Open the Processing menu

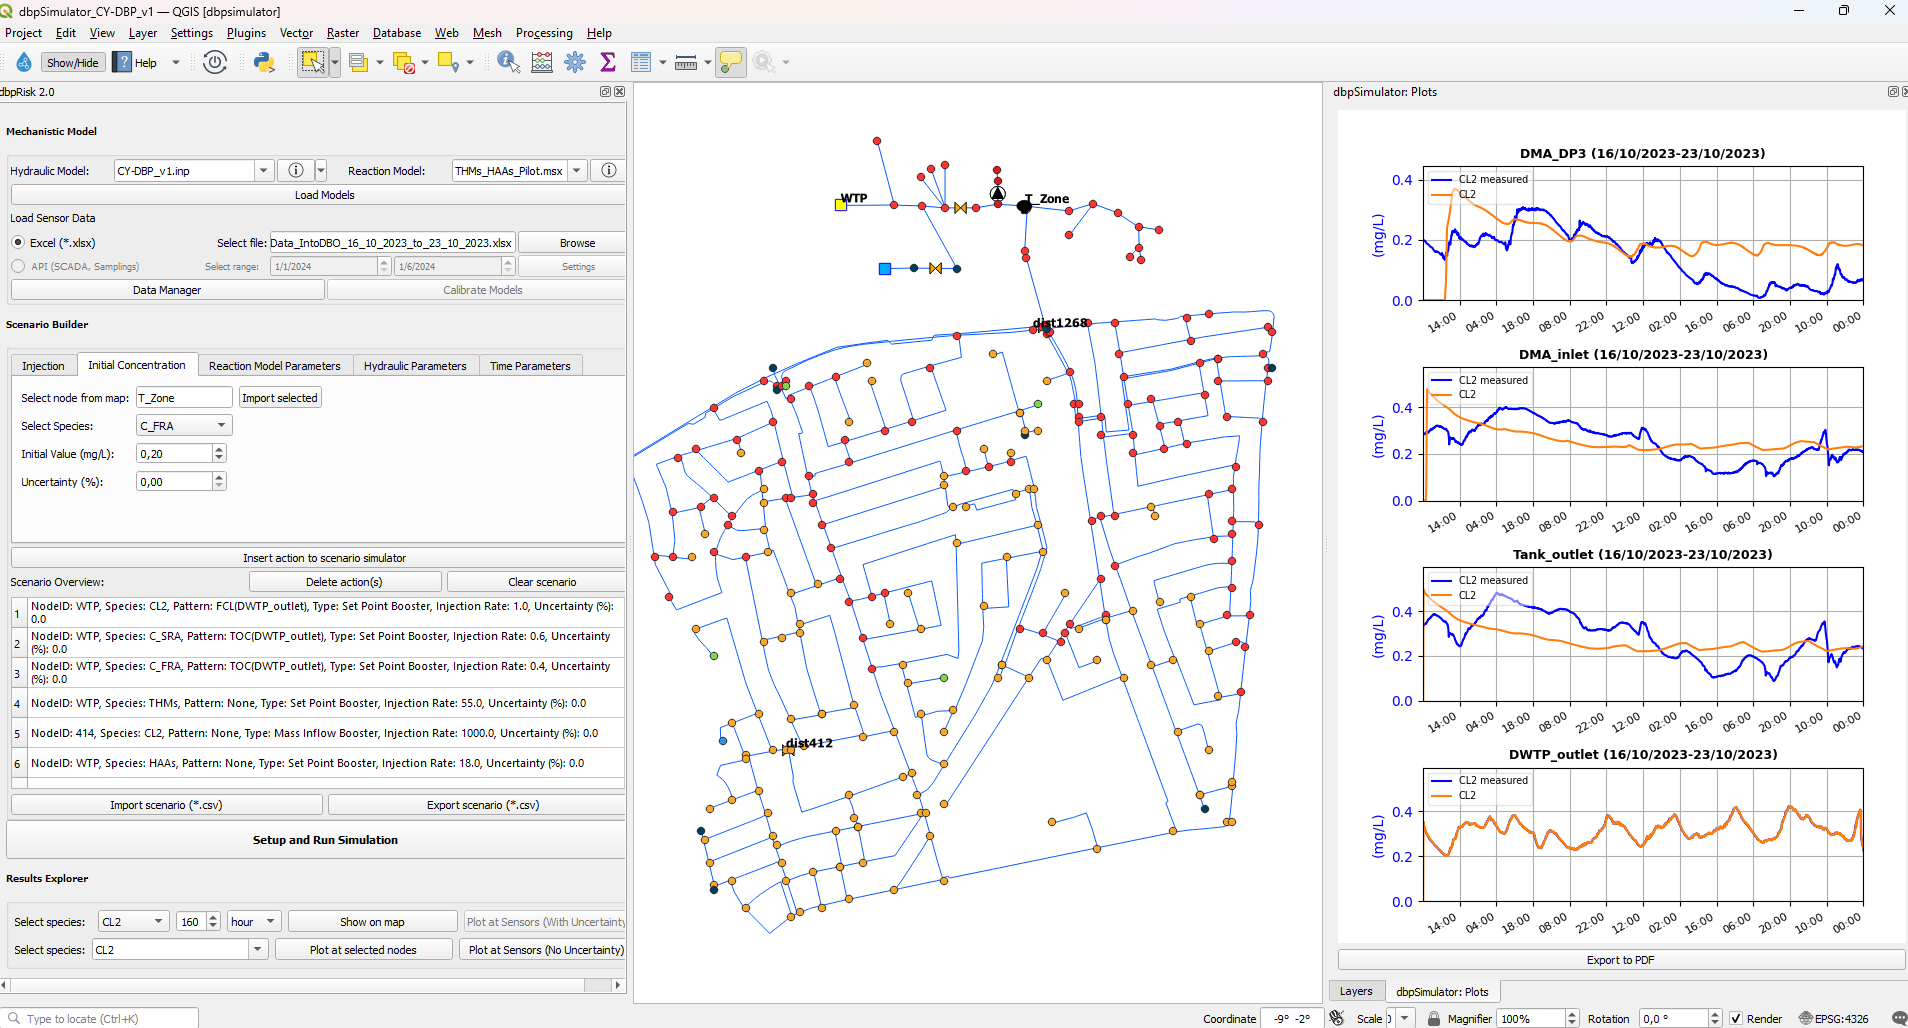coord(544,33)
